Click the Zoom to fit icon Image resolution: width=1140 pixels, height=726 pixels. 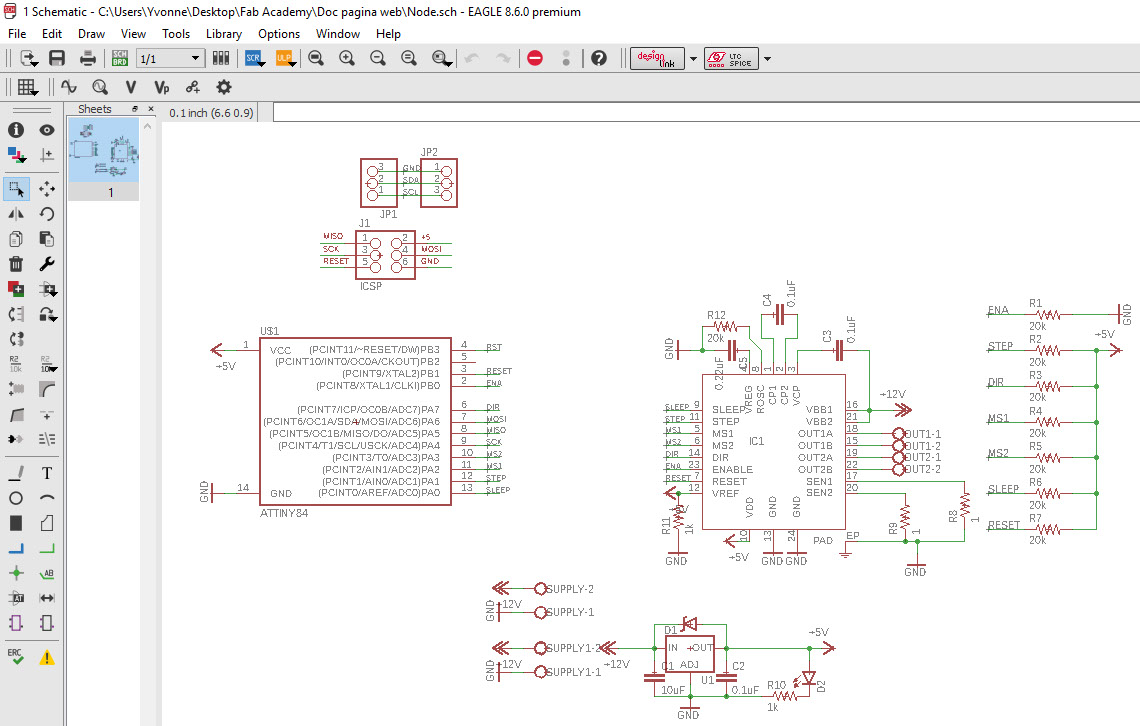pyautogui.click(x=316, y=58)
